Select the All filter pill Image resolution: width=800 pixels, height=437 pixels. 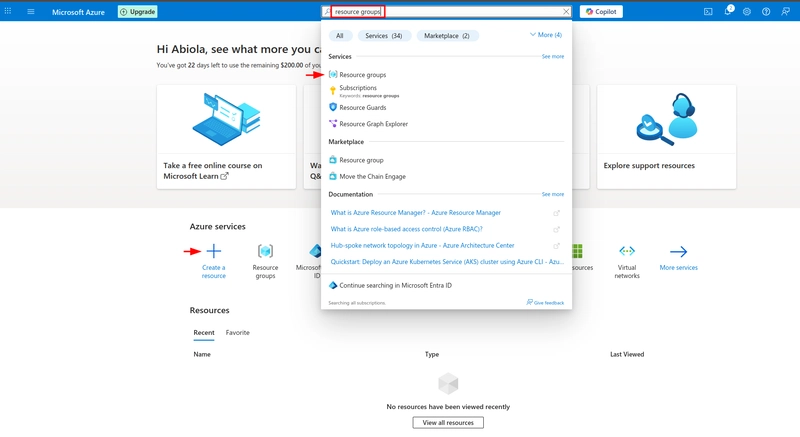[340, 36]
